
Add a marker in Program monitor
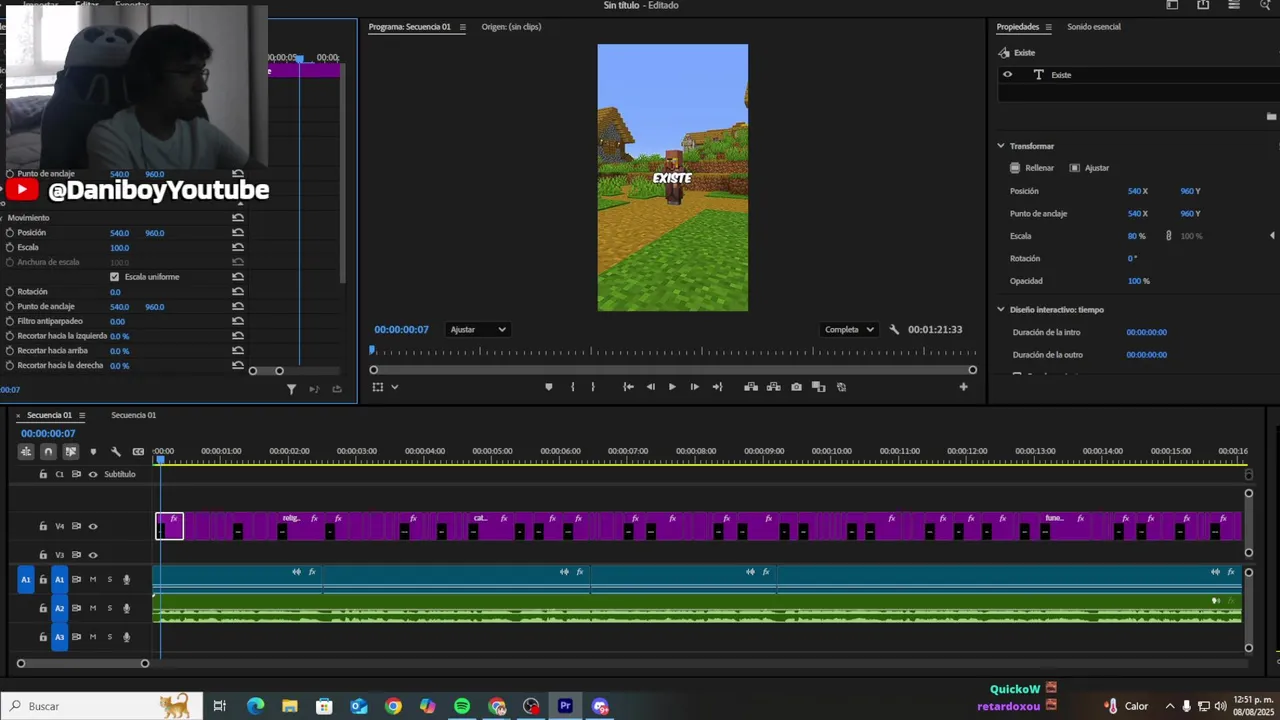(548, 387)
